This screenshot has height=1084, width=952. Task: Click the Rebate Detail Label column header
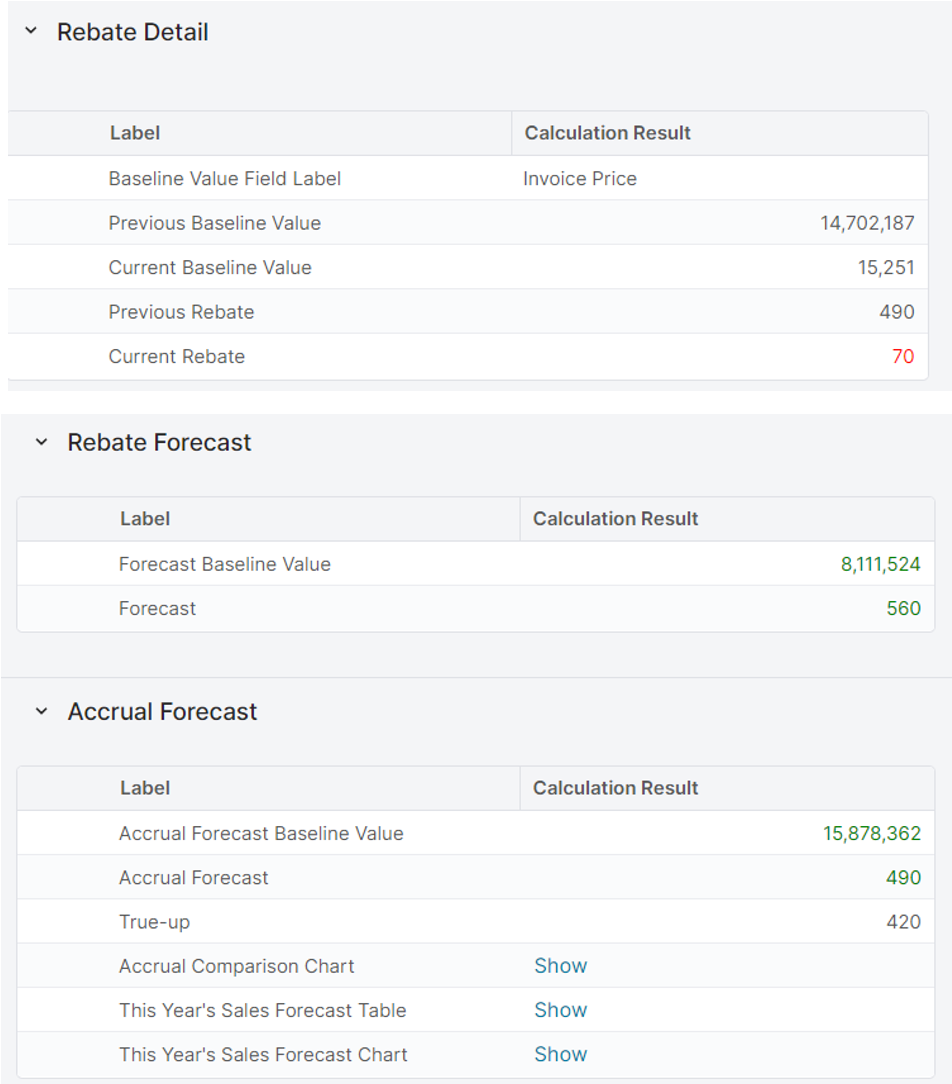(135, 133)
